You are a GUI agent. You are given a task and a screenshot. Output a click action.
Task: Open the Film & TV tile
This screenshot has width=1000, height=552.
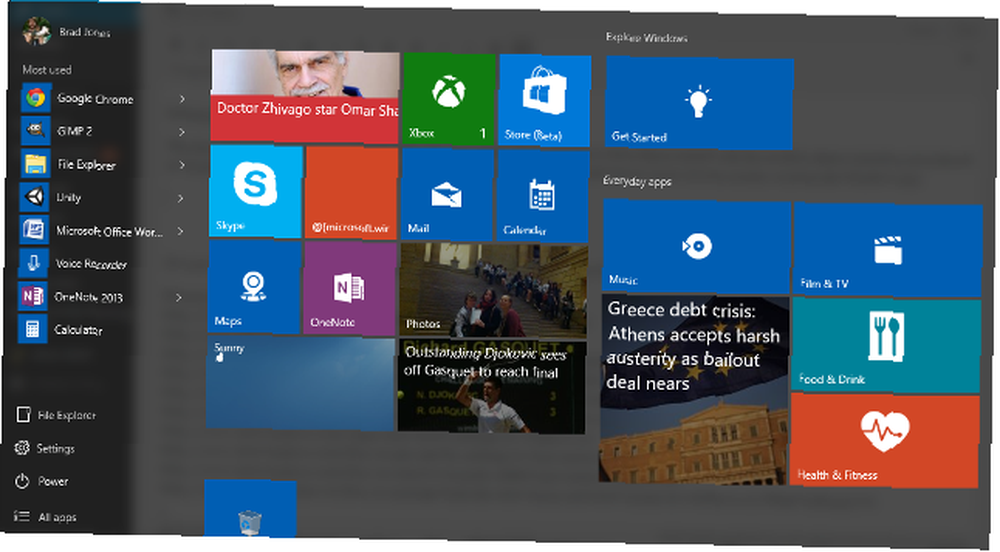pos(887,249)
